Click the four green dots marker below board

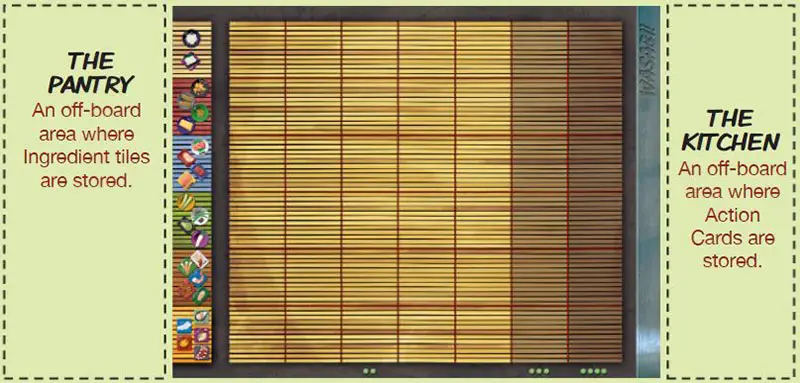(x=593, y=371)
